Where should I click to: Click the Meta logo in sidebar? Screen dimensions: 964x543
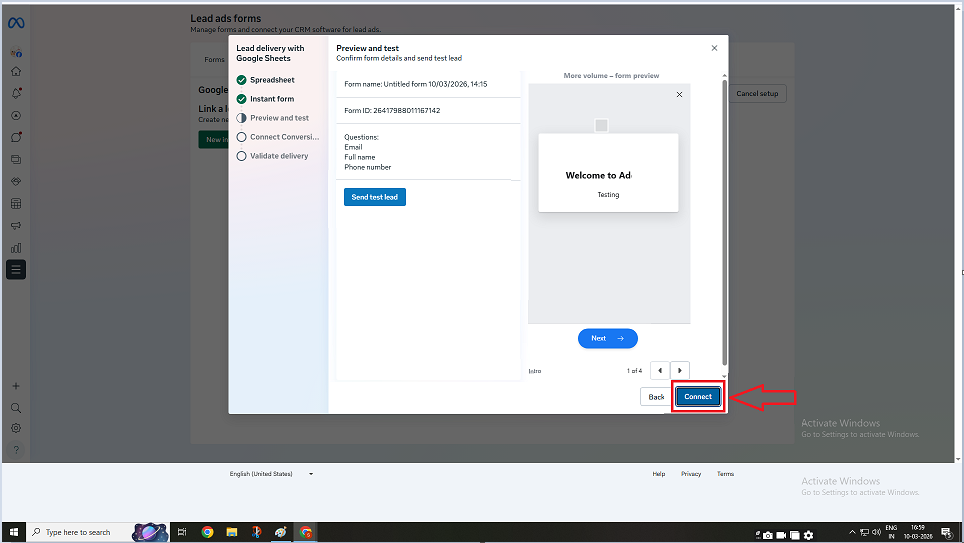tap(16, 23)
